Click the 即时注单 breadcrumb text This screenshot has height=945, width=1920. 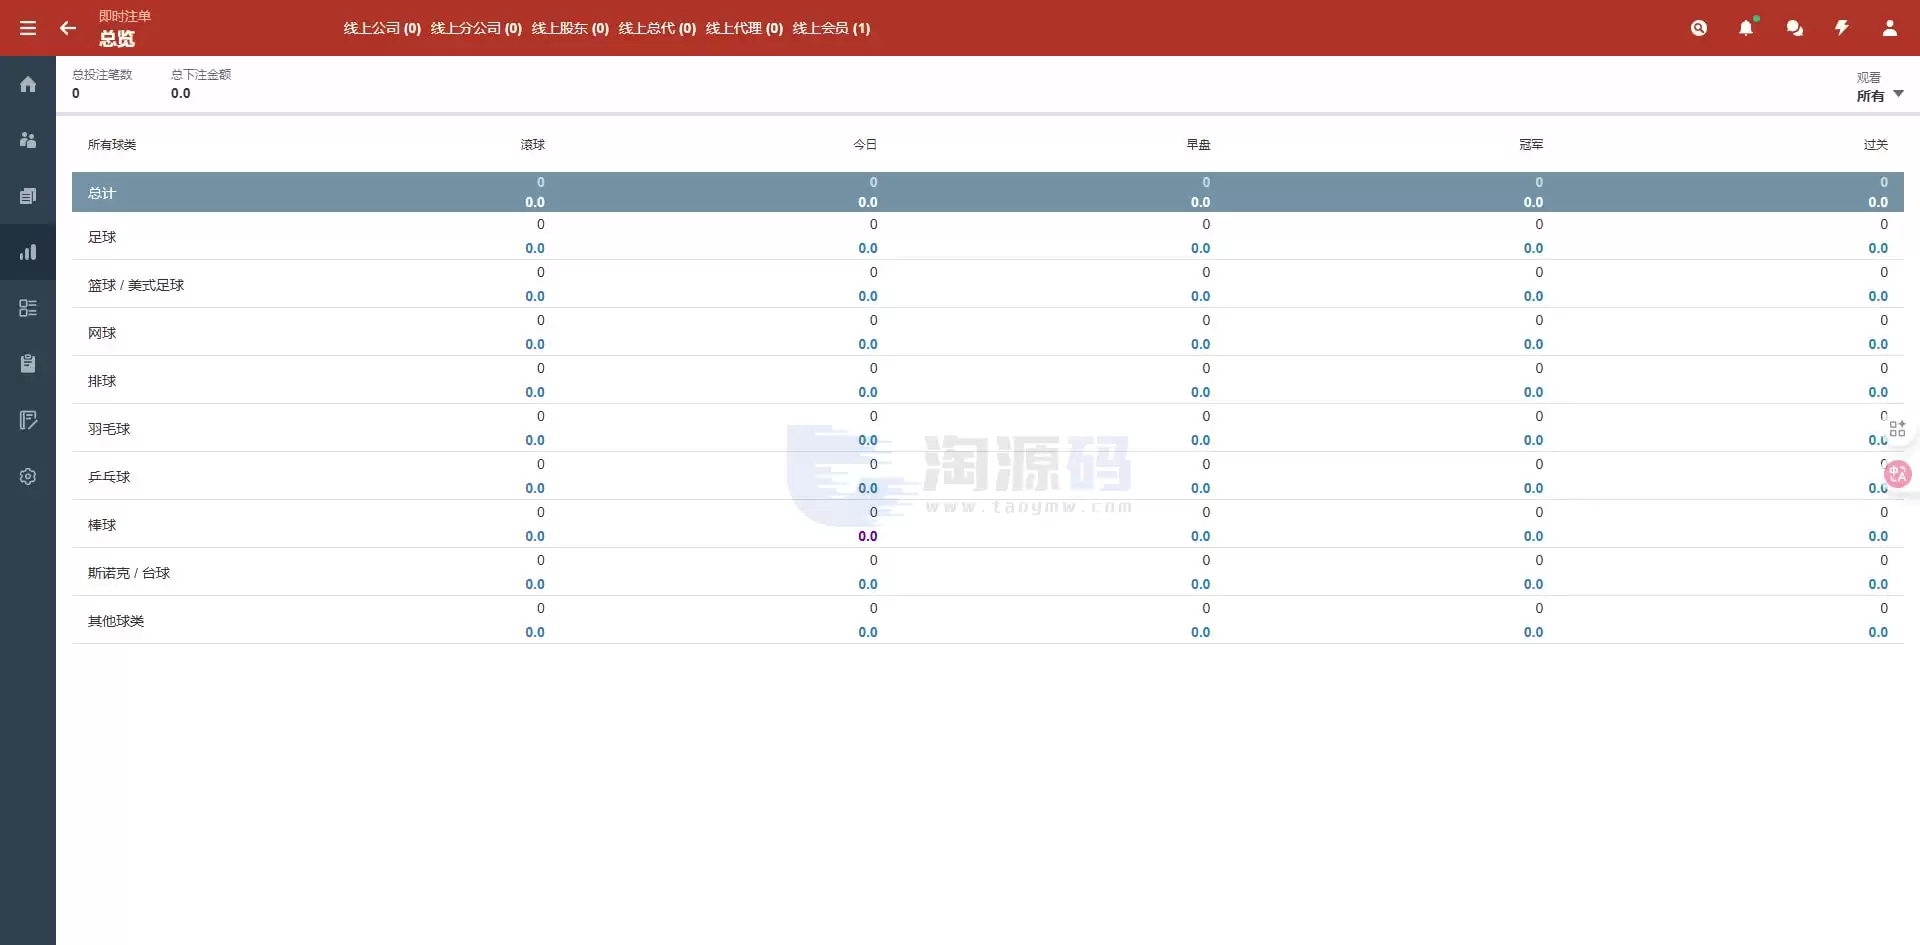(125, 16)
